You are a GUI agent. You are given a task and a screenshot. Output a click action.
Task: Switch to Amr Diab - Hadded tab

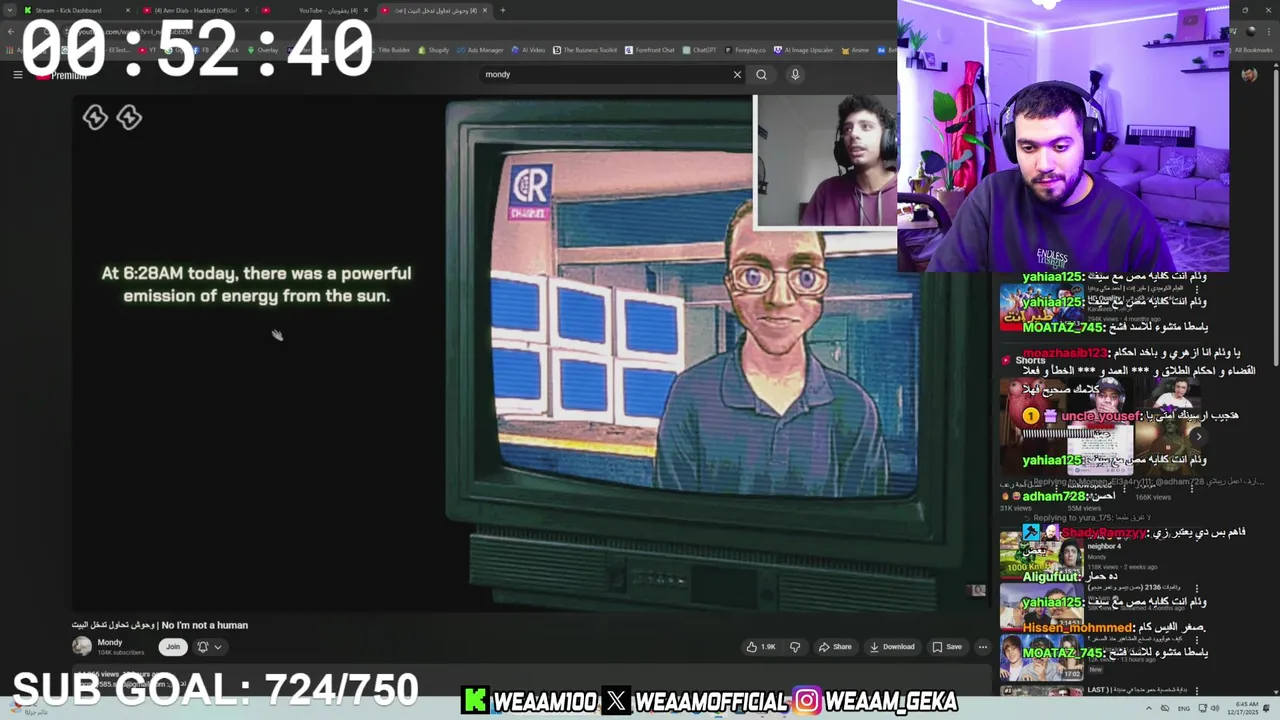click(195, 10)
